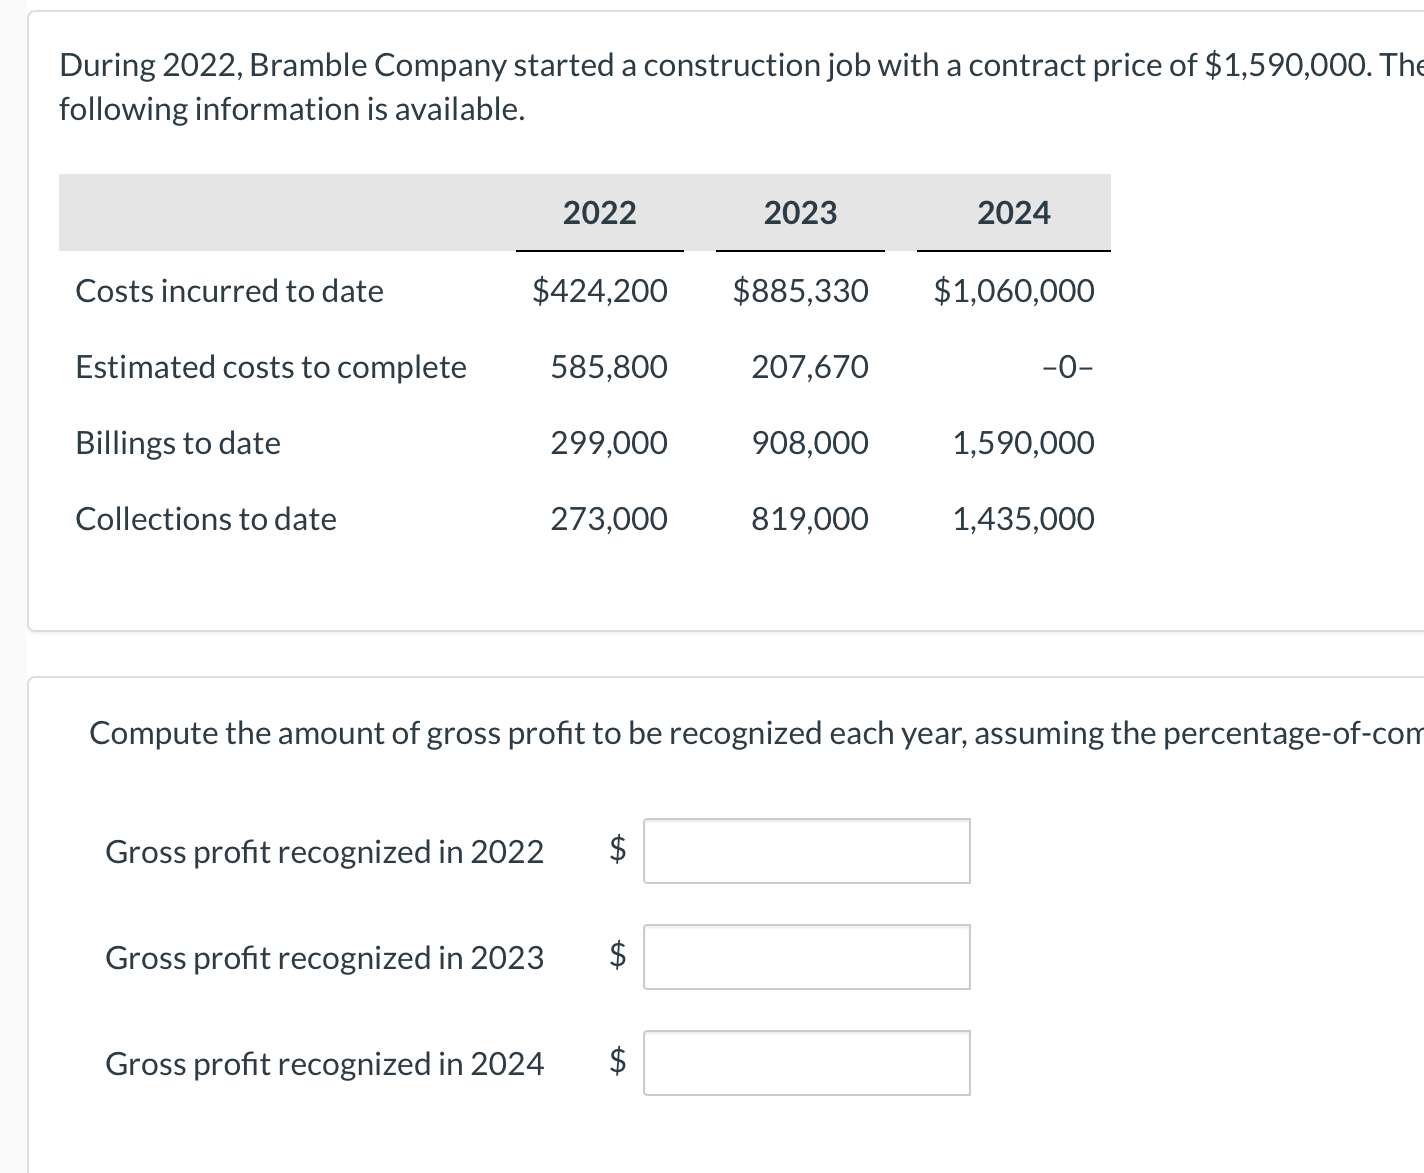The image size is (1424, 1173).
Task: Click the Estimated costs to complete row label
Action: point(270,367)
